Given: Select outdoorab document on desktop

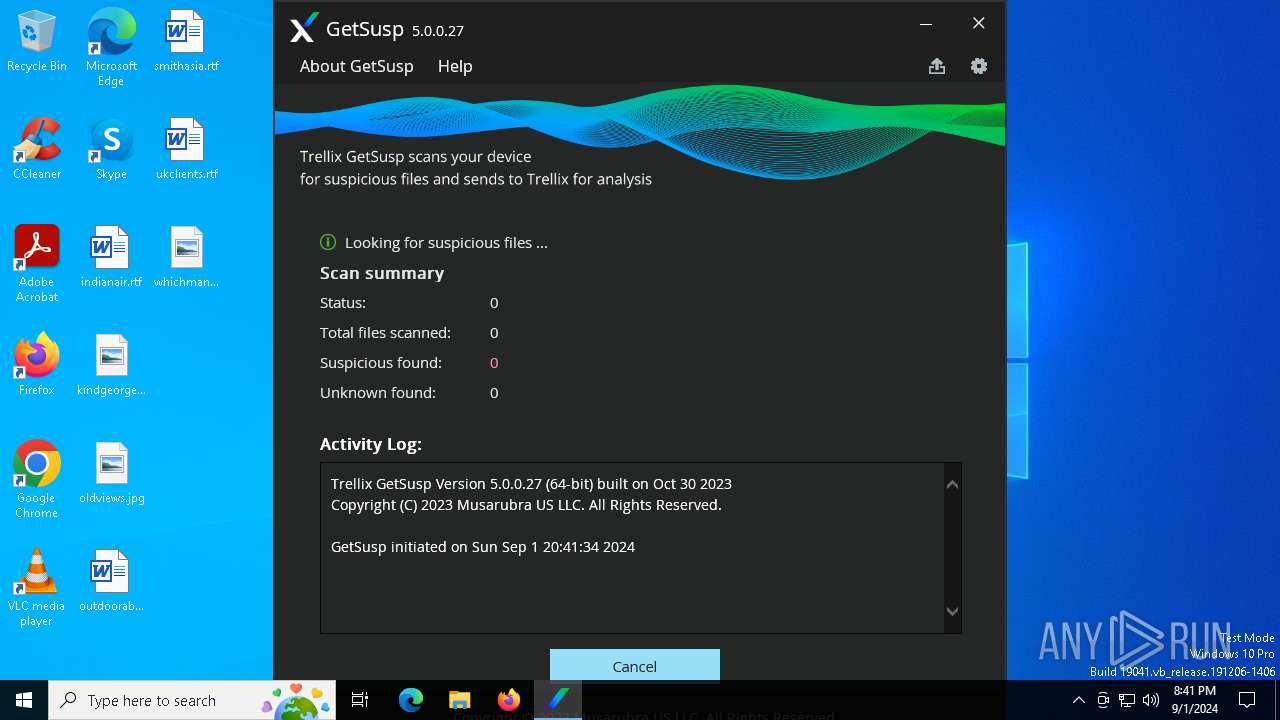Looking at the screenshot, I should tap(111, 581).
